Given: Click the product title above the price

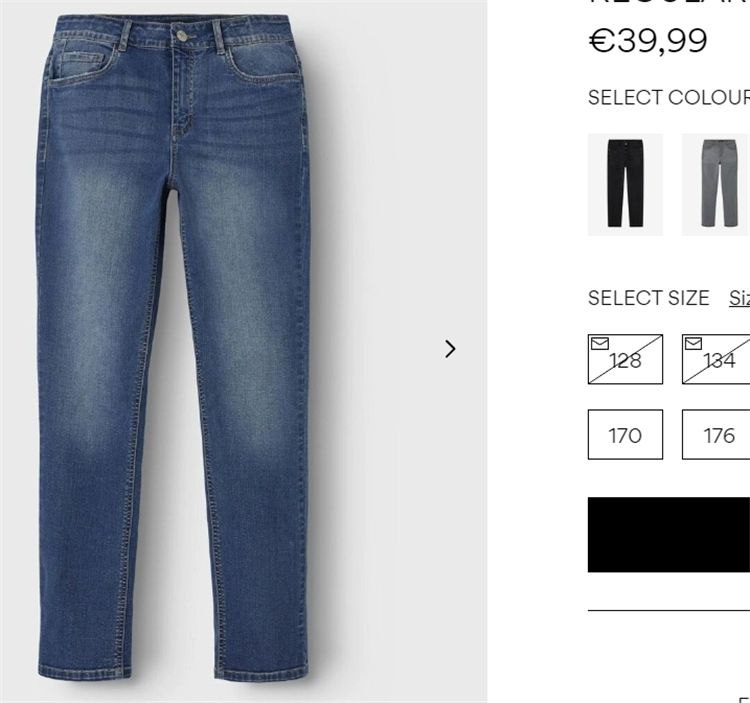Looking at the screenshot, I should tap(669, 2).
